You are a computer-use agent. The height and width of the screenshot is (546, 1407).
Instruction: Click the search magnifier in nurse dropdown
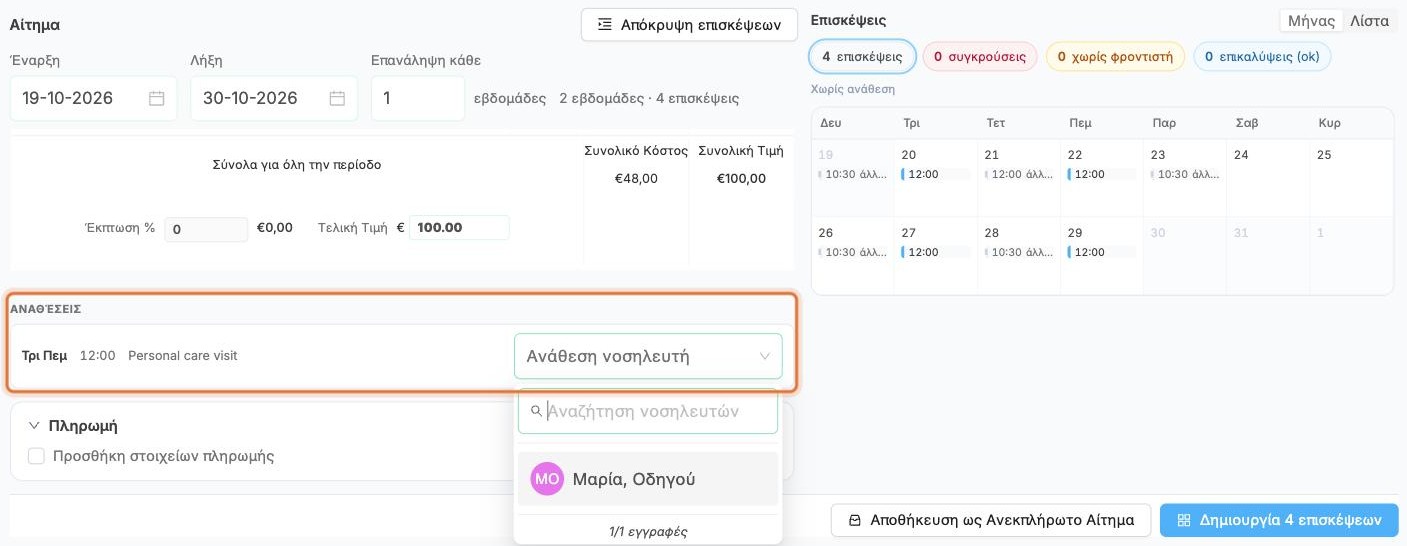click(x=535, y=411)
